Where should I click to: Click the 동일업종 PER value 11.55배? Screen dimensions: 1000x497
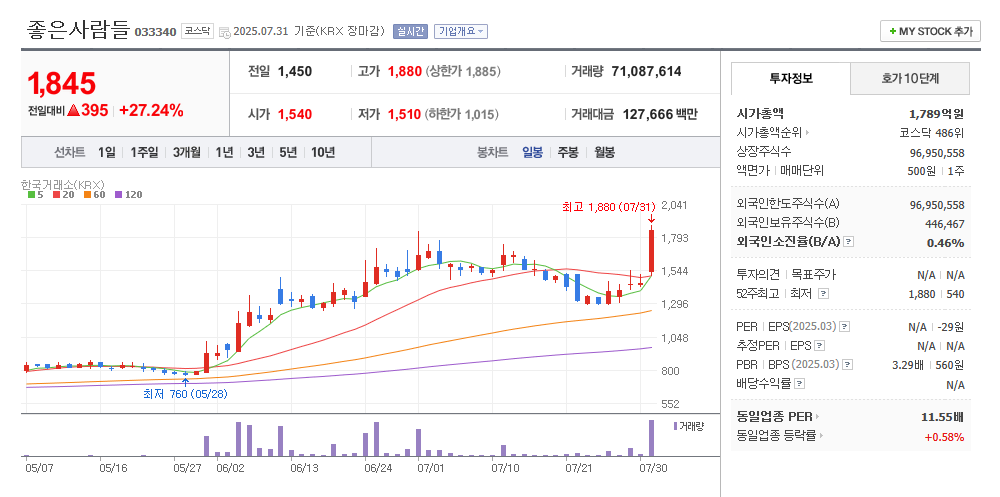coord(943,417)
